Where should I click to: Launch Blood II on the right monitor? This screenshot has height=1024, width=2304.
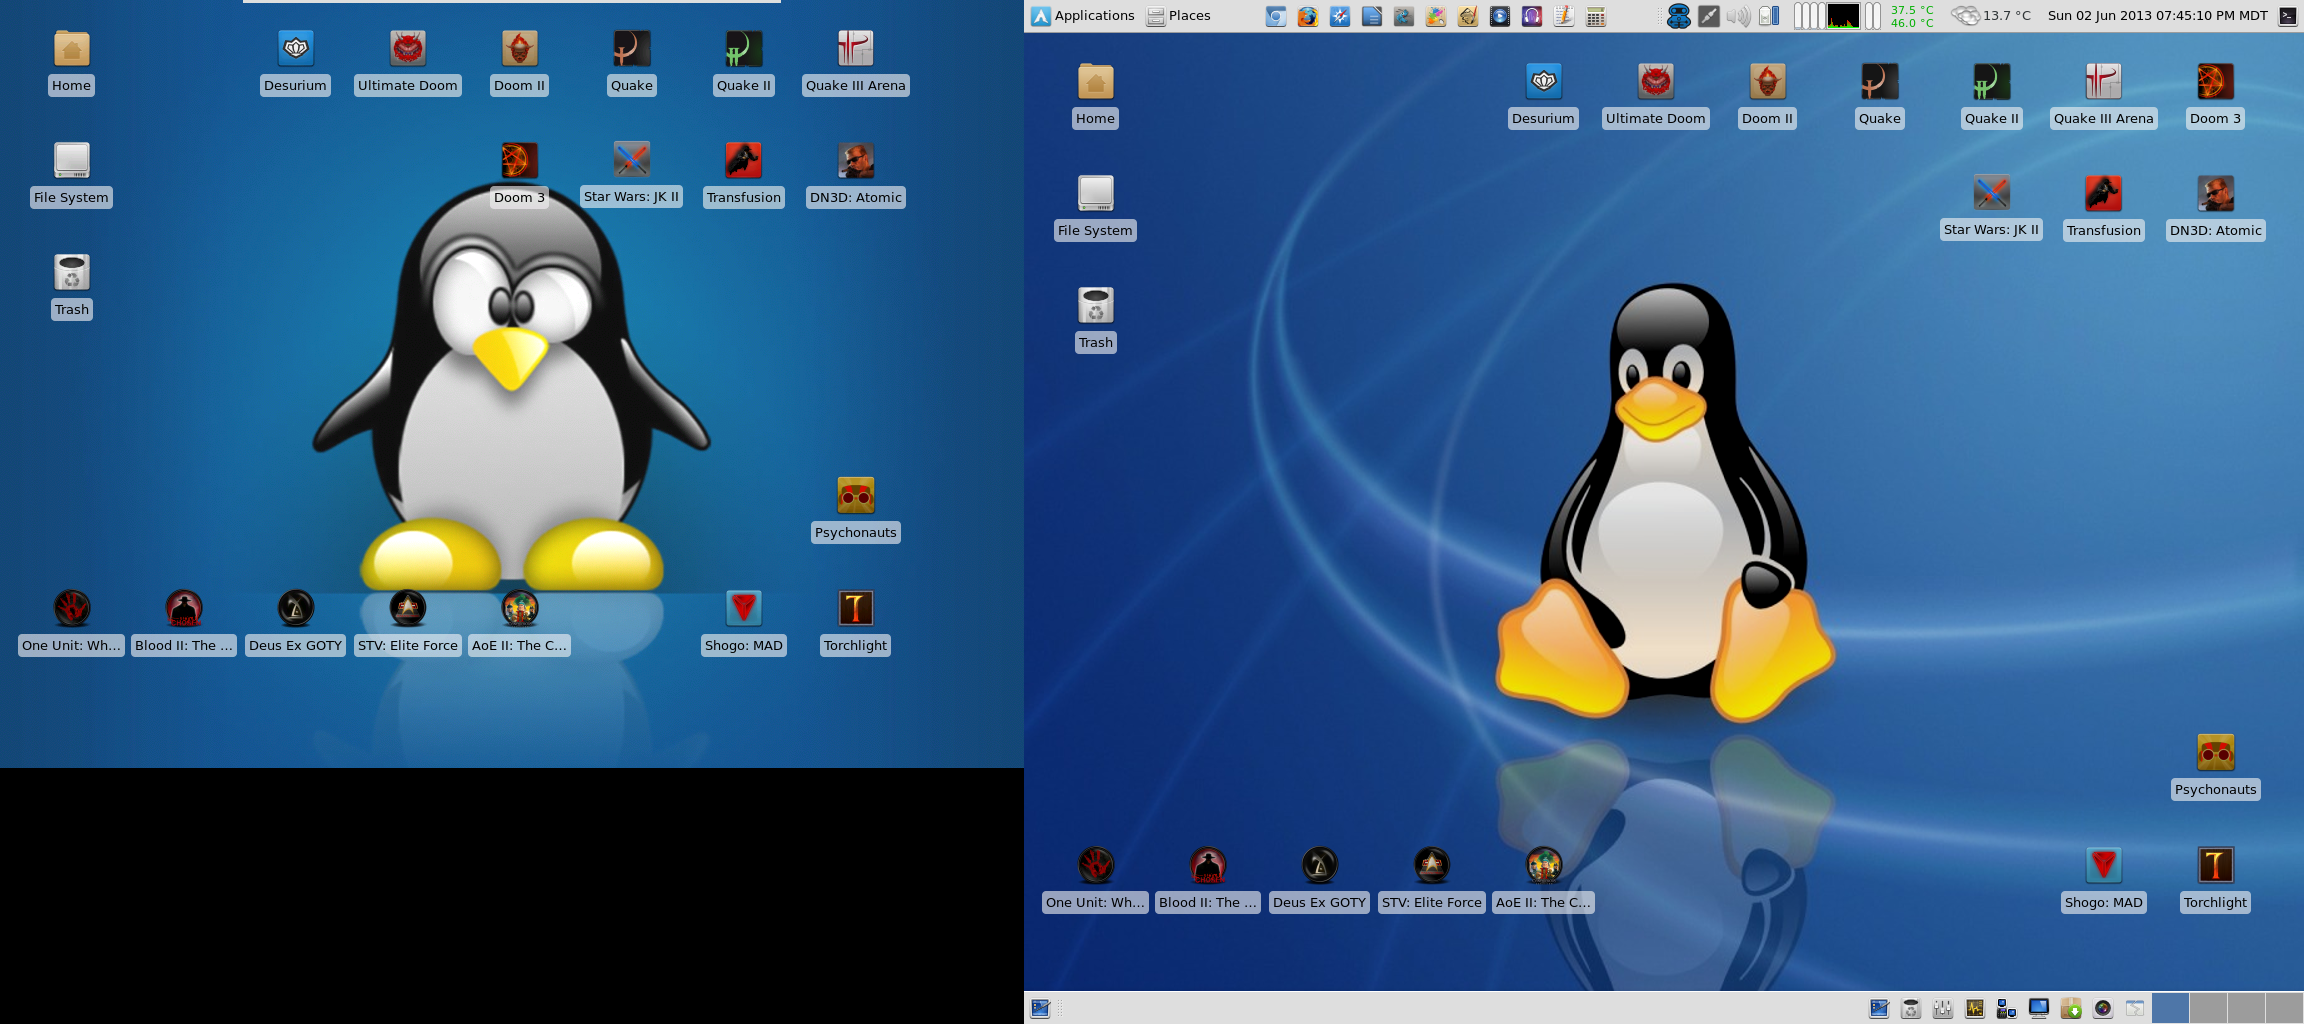tap(1208, 880)
